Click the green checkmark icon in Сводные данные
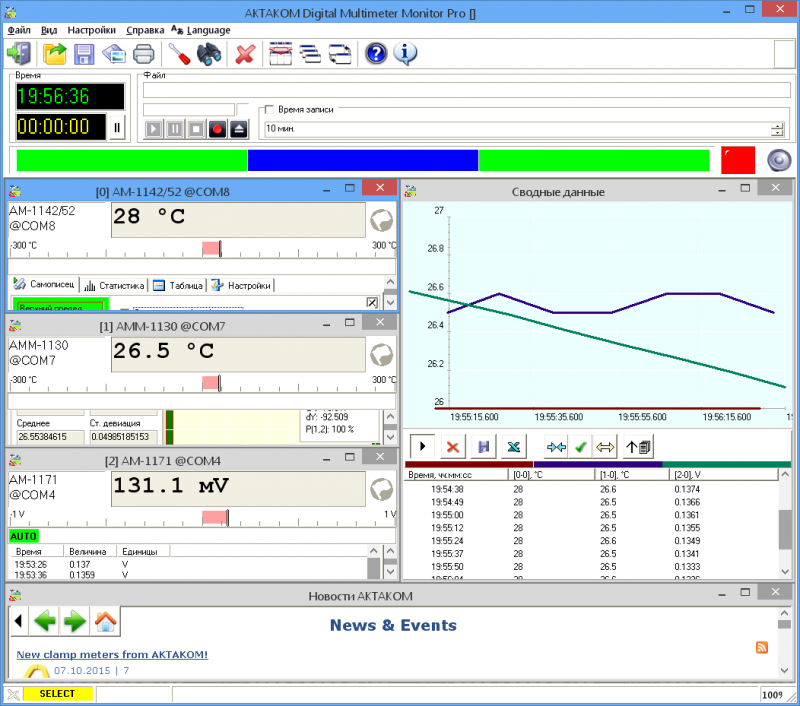The image size is (800, 706). click(581, 447)
